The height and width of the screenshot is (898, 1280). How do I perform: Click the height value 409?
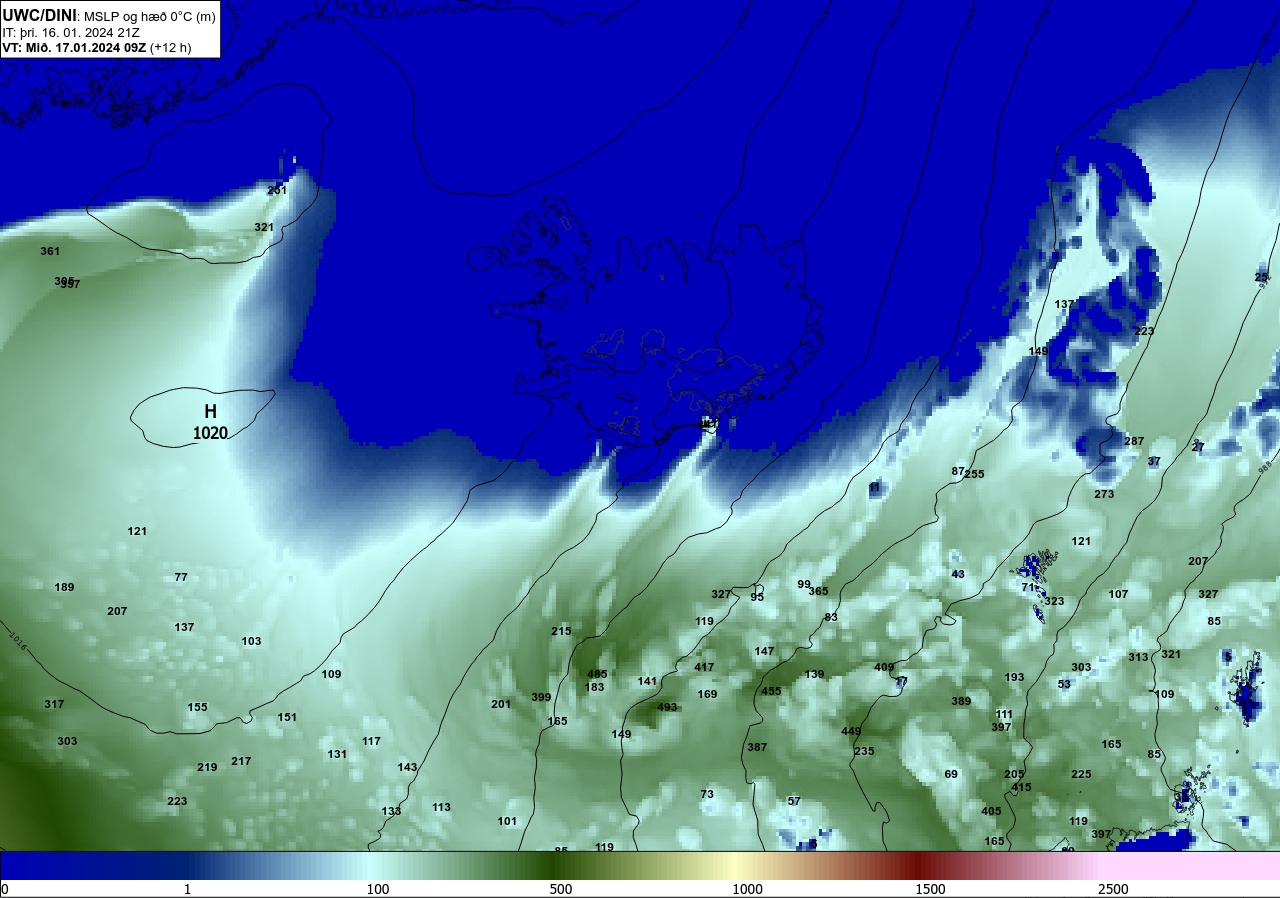click(x=884, y=667)
